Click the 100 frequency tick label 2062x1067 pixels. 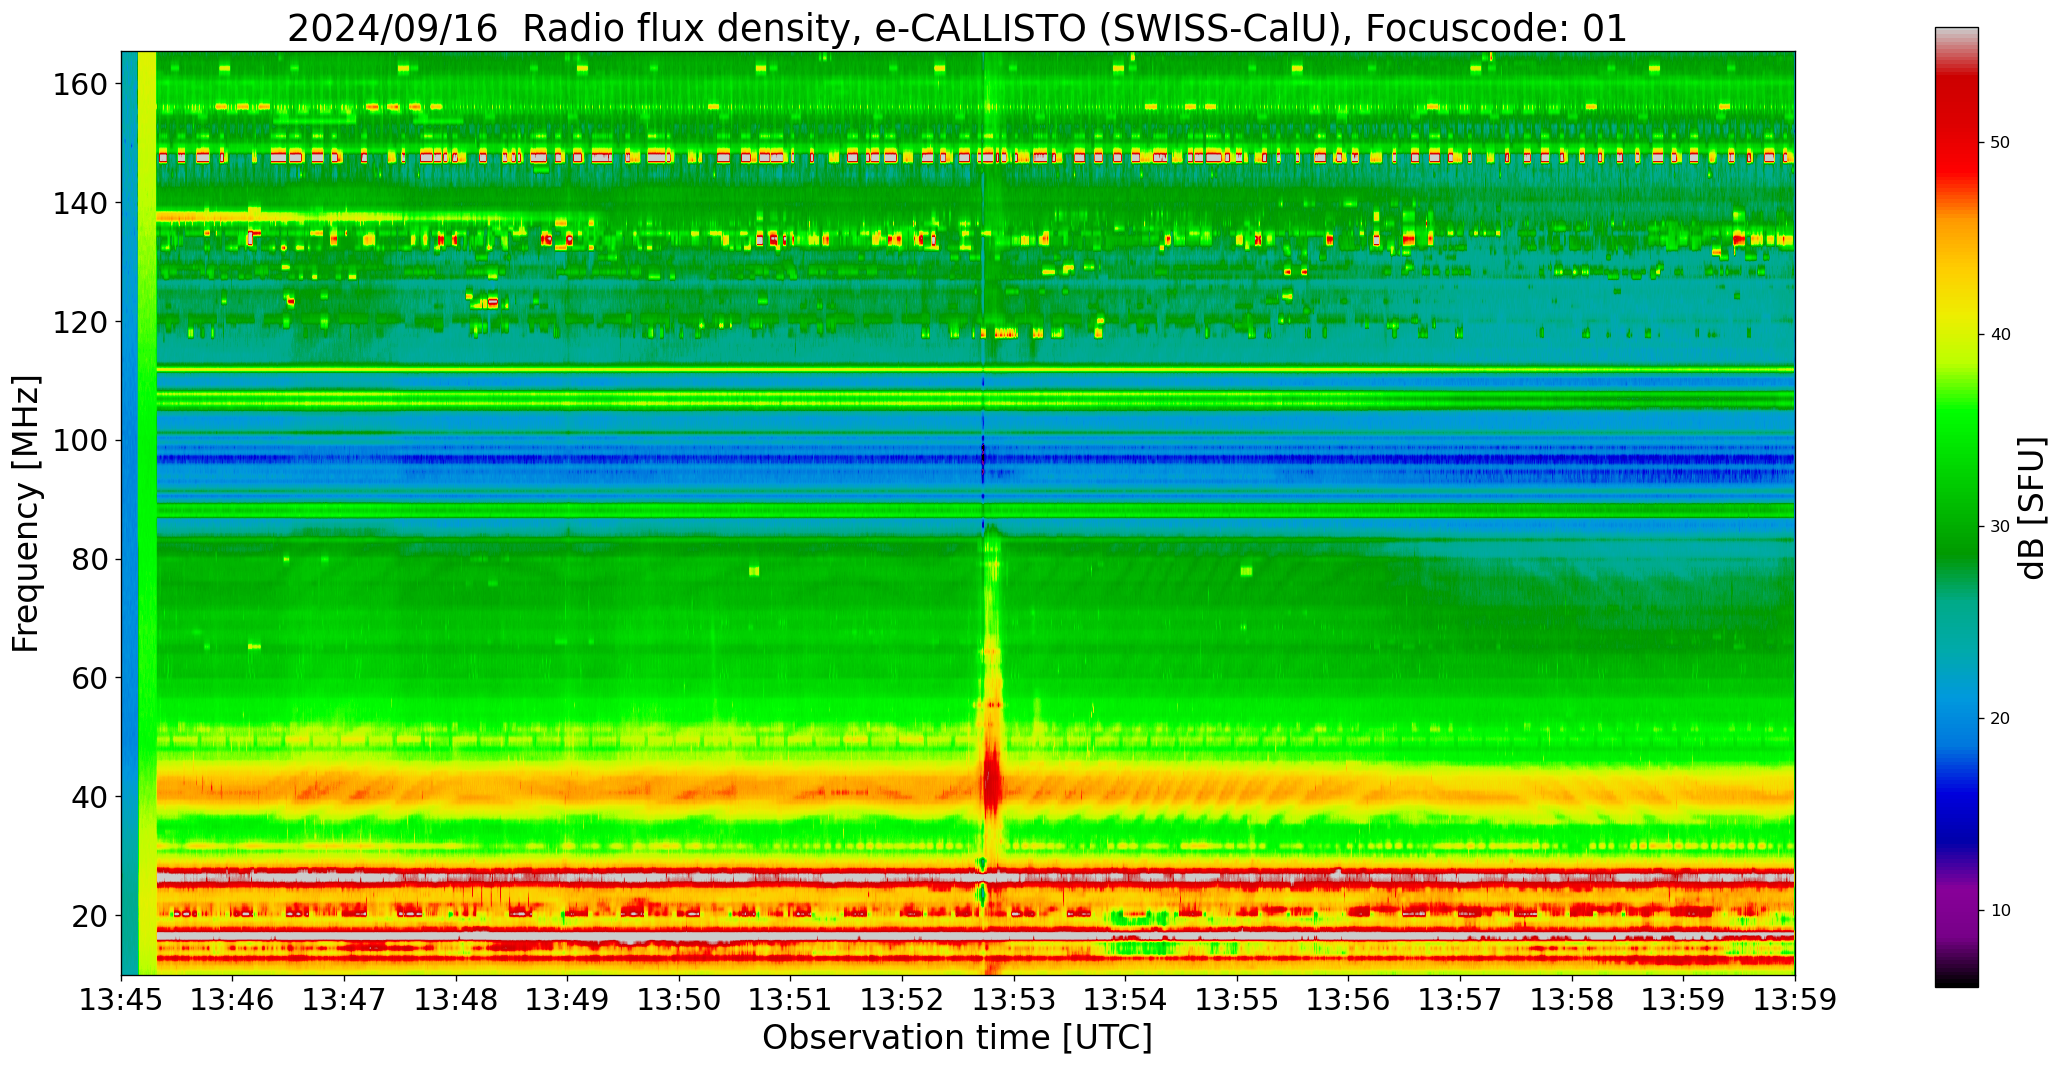pos(80,441)
